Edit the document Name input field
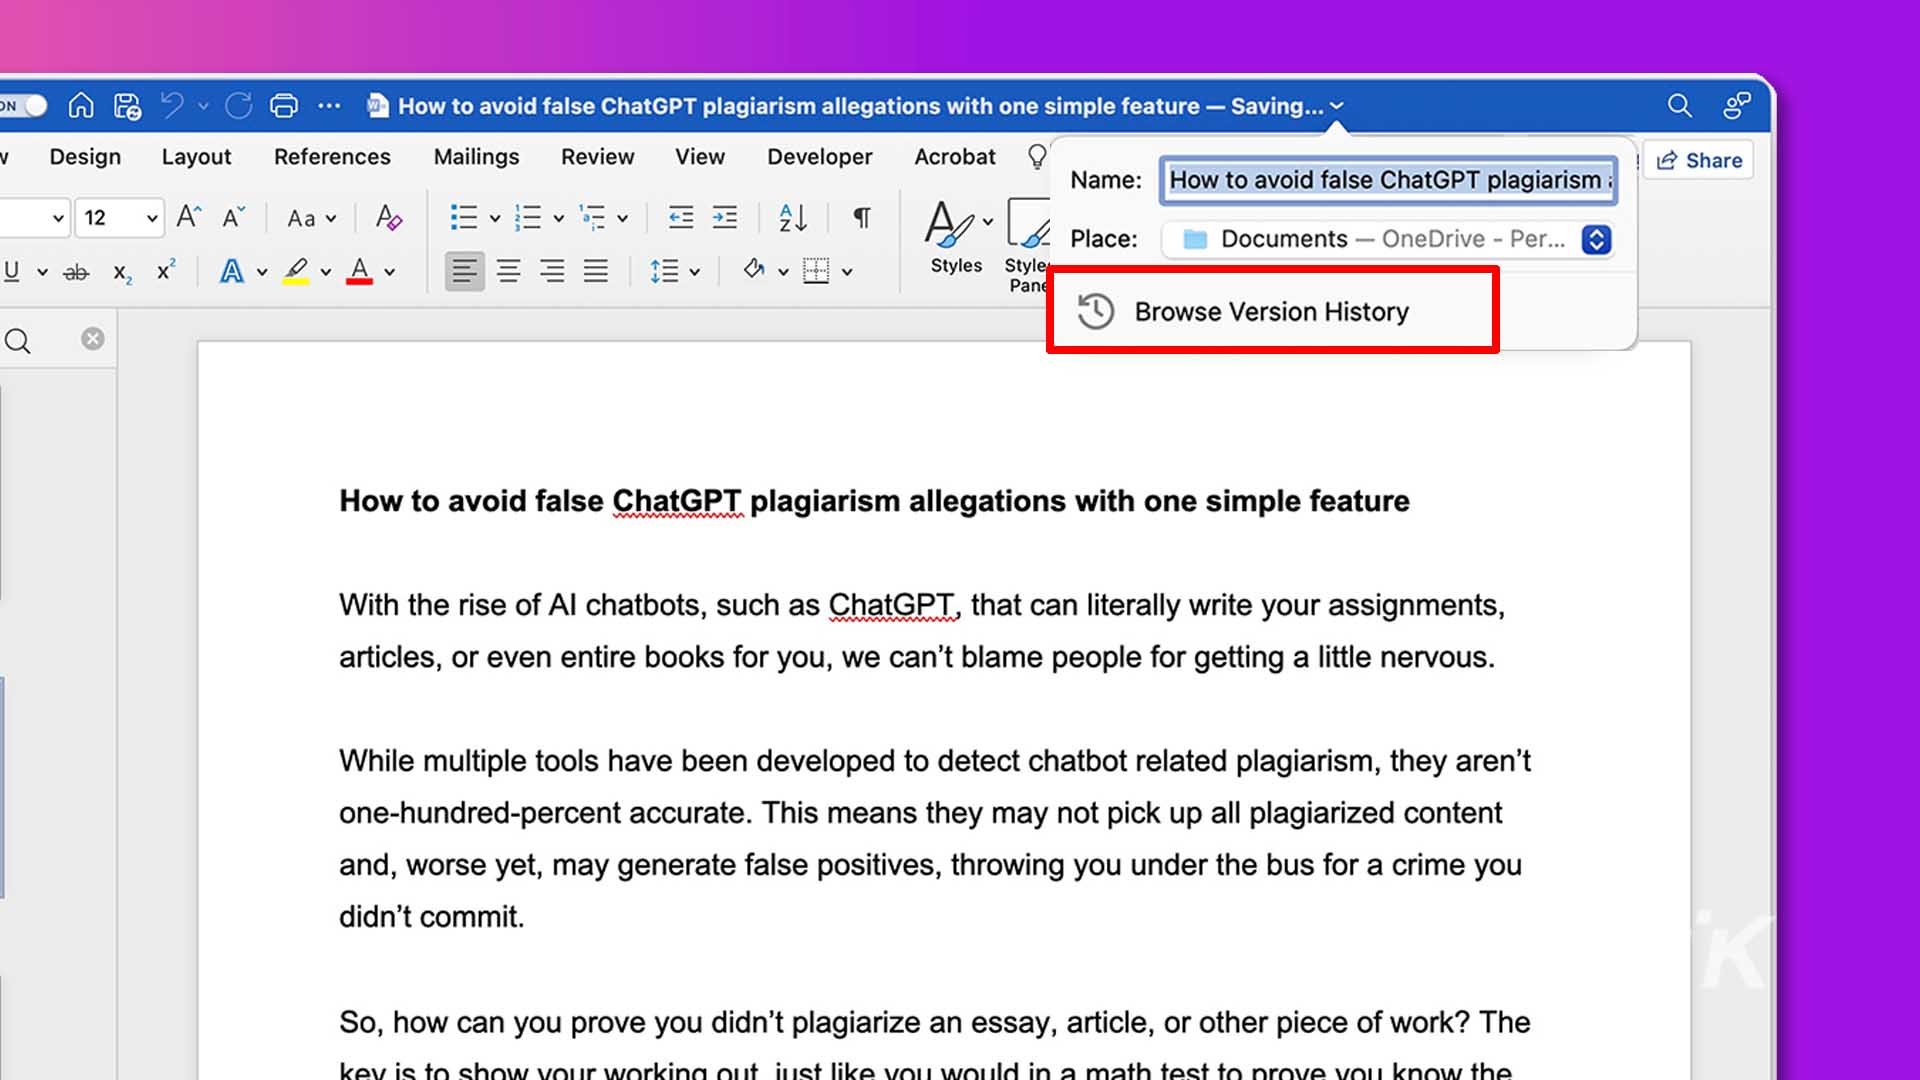The width and height of the screenshot is (1920, 1080). [1387, 179]
